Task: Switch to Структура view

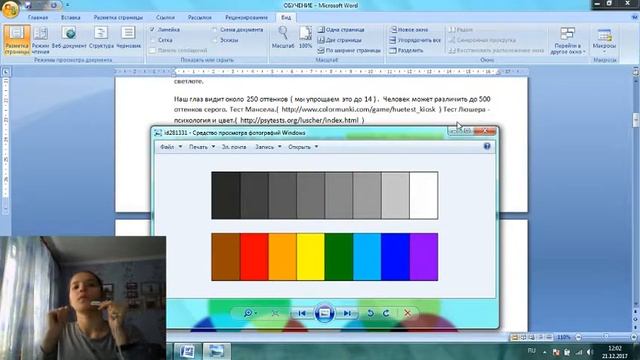Action: (101, 38)
